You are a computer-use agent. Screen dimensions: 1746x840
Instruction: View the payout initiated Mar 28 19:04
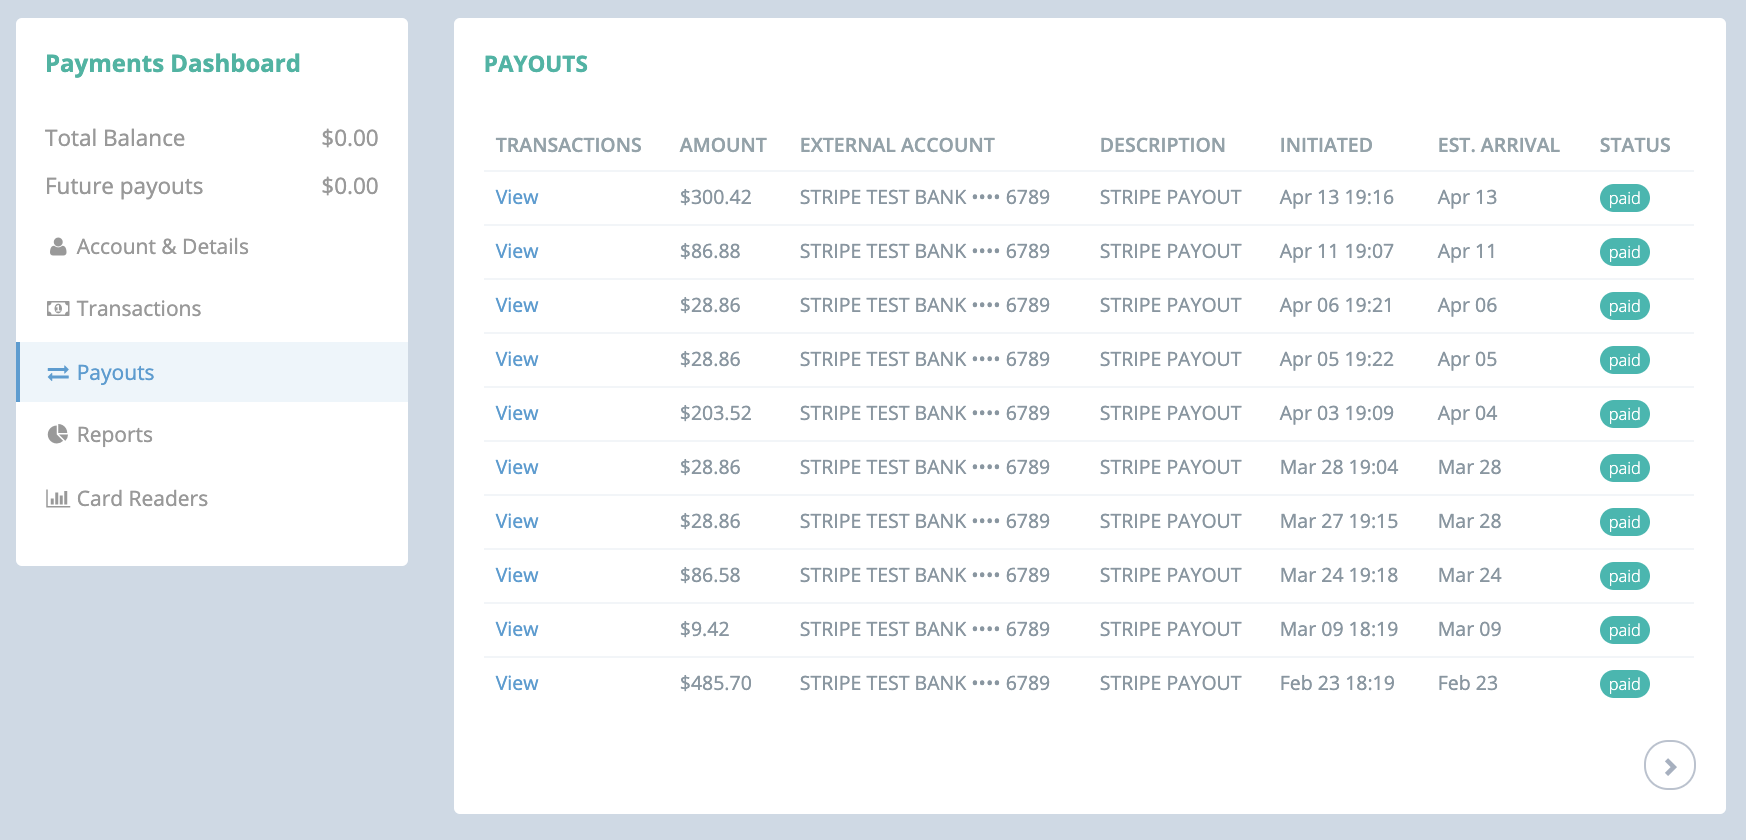click(517, 467)
